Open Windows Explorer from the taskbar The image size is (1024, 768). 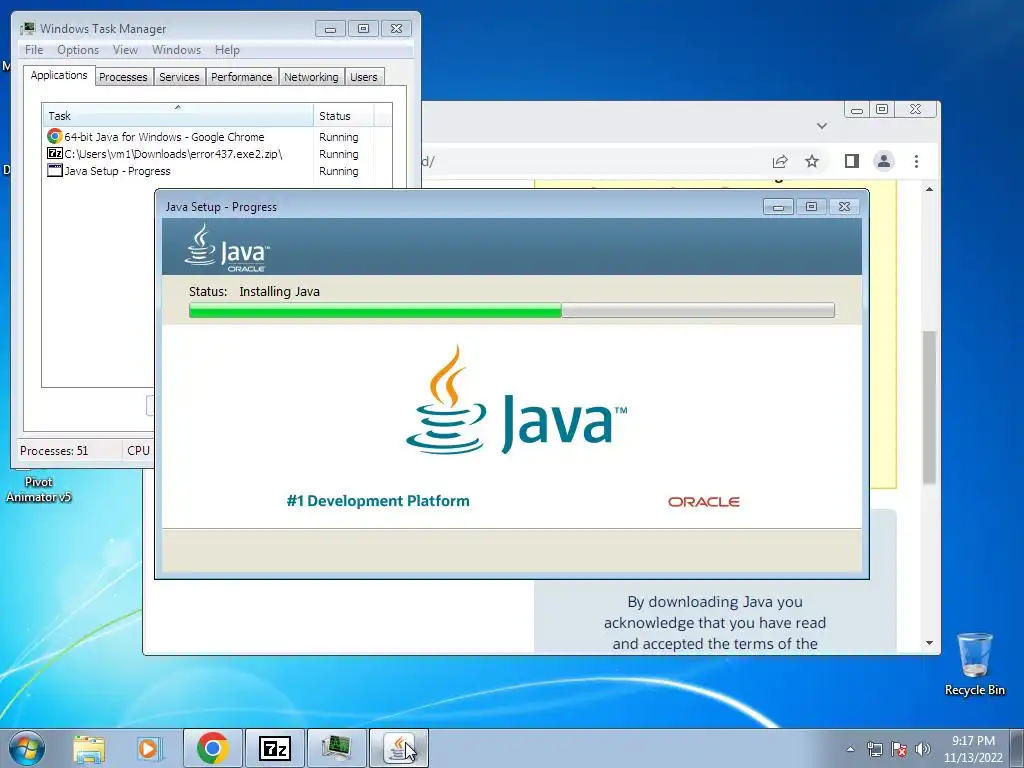tap(89, 748)
